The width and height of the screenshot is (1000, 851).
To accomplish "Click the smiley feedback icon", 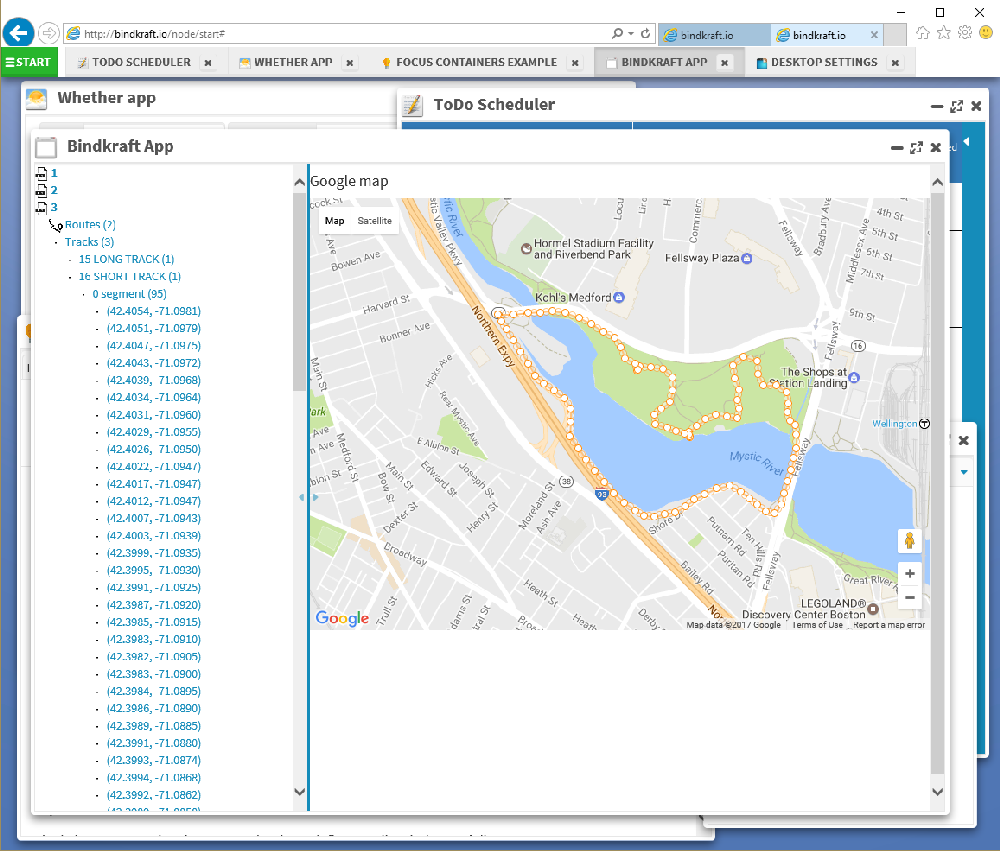I will [x=986, y=33].
